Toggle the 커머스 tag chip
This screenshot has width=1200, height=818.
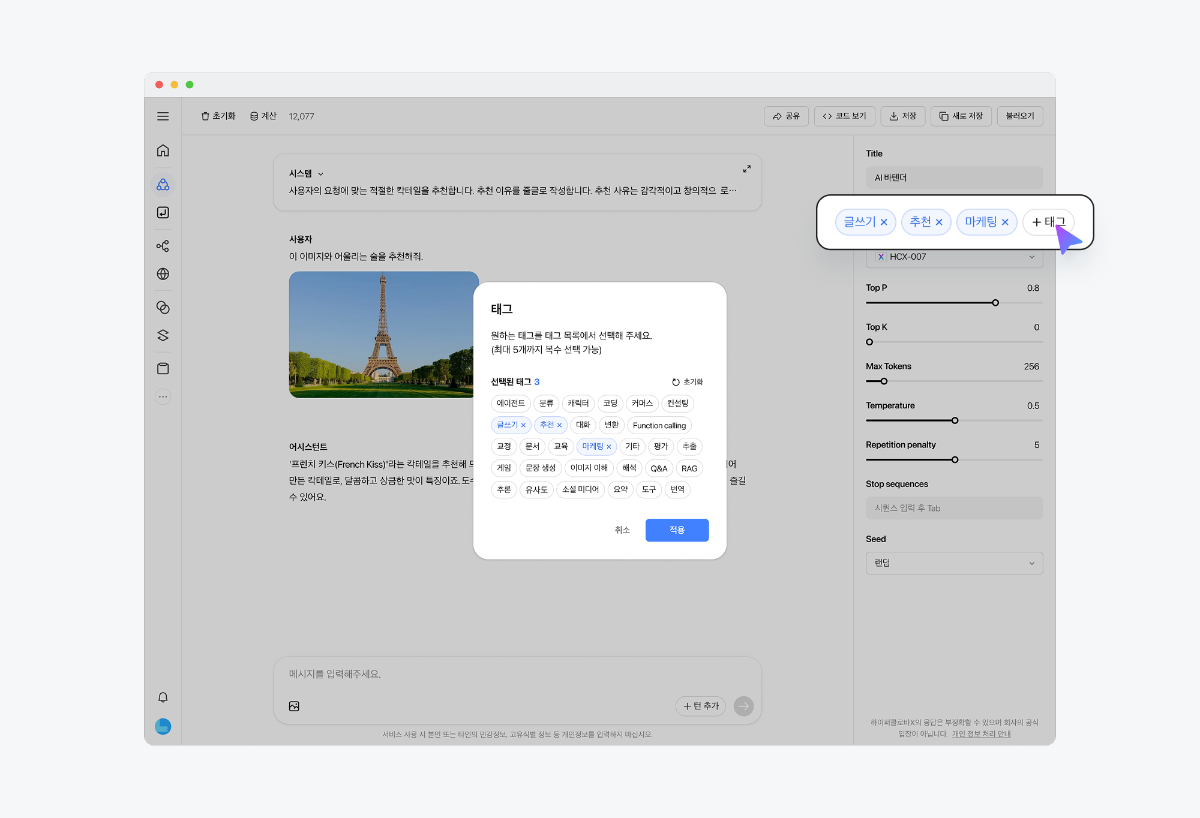tap(643, 404)
